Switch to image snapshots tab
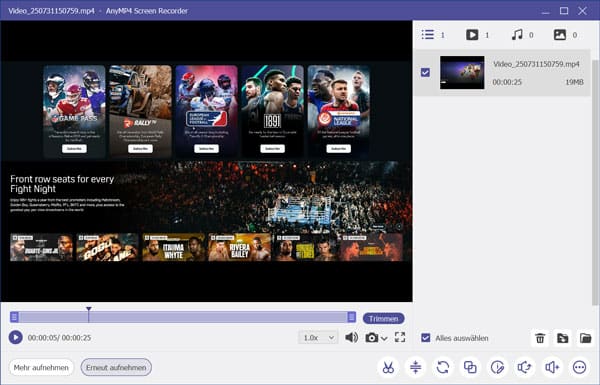This screenshot has width=600, height=385. pos(565,35)
